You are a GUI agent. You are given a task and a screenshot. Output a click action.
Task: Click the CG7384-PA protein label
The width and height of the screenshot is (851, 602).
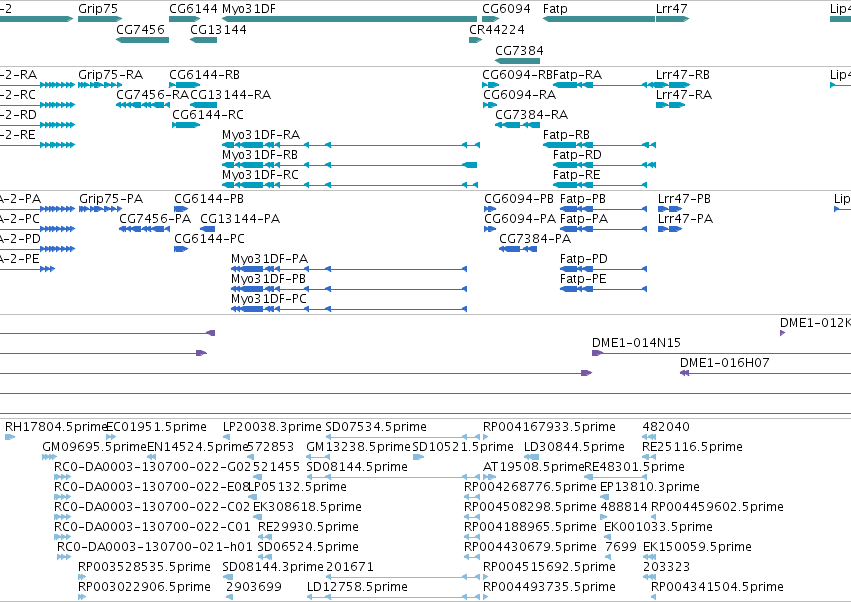pyautogui.click(x=535, y=239)
